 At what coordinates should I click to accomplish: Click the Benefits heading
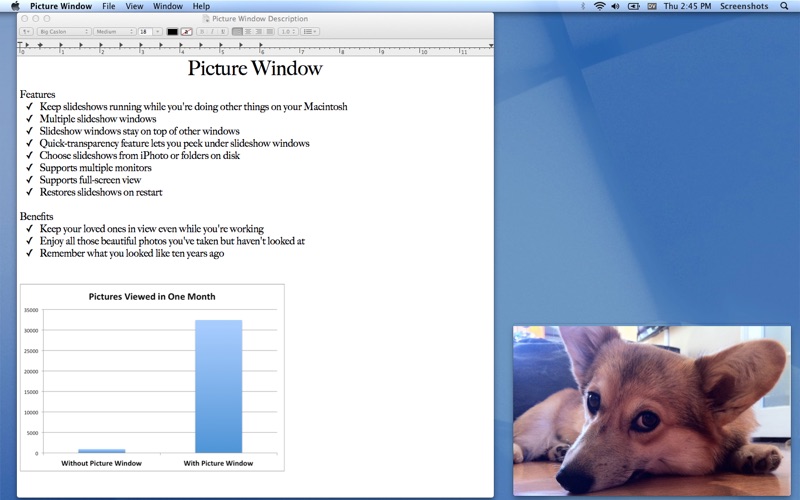pos(36,216)
